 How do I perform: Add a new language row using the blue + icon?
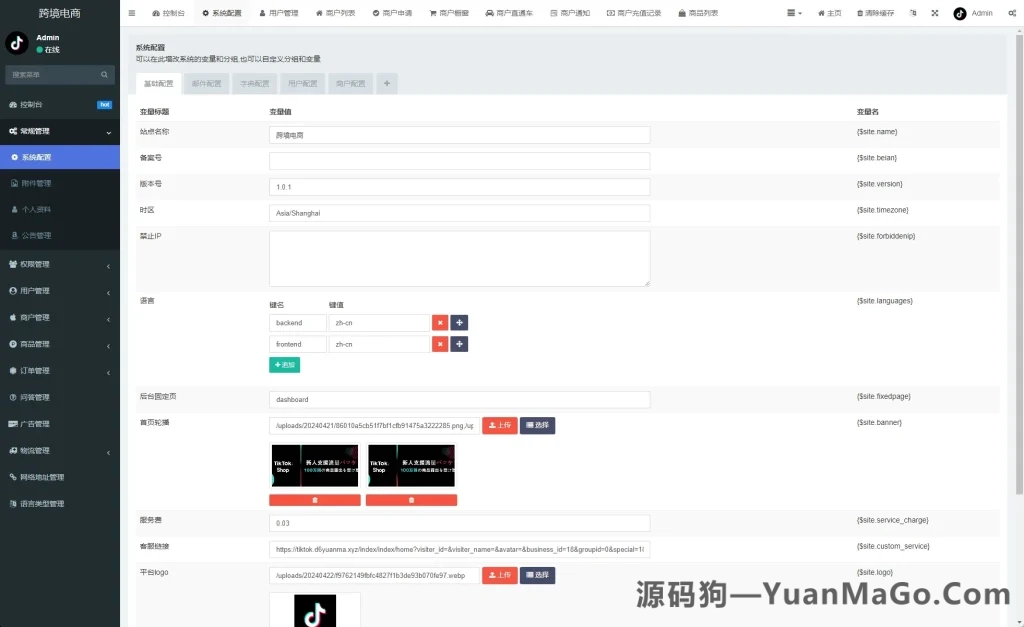pos(459,322)
